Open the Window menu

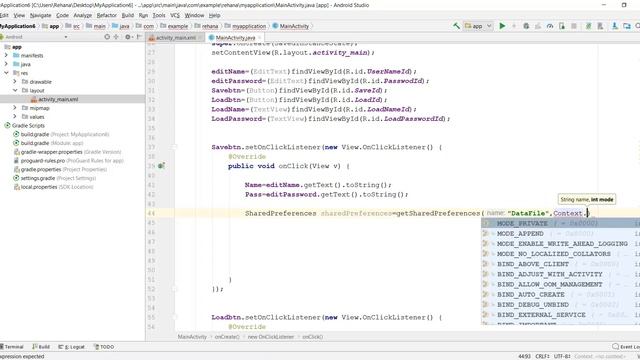[x=194, y=15]
